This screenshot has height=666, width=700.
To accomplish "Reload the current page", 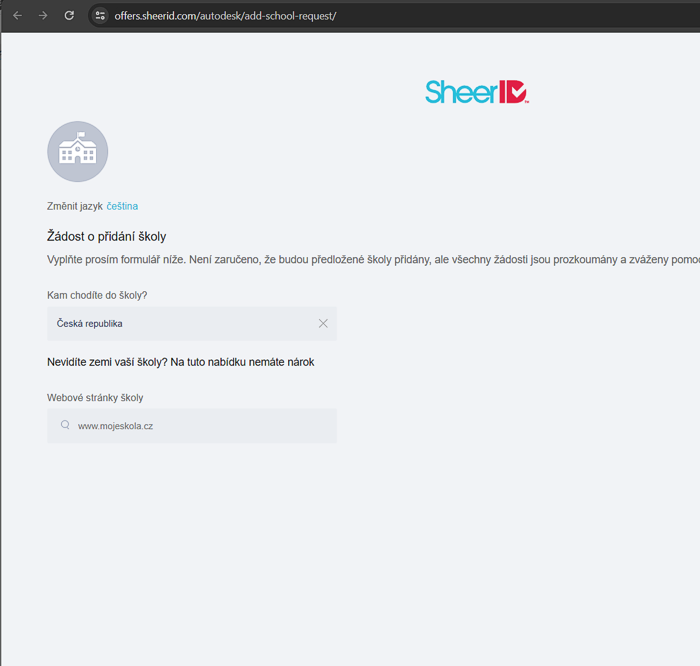I will [69, 16].
